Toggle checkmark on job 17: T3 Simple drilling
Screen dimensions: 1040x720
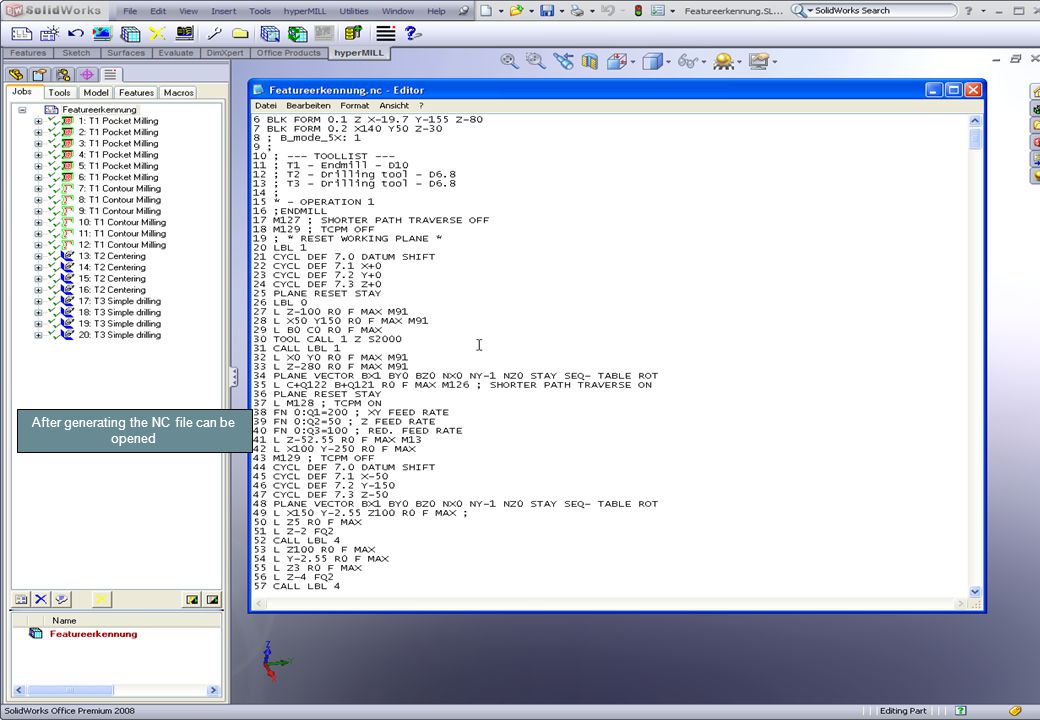(x=54, y=301)
